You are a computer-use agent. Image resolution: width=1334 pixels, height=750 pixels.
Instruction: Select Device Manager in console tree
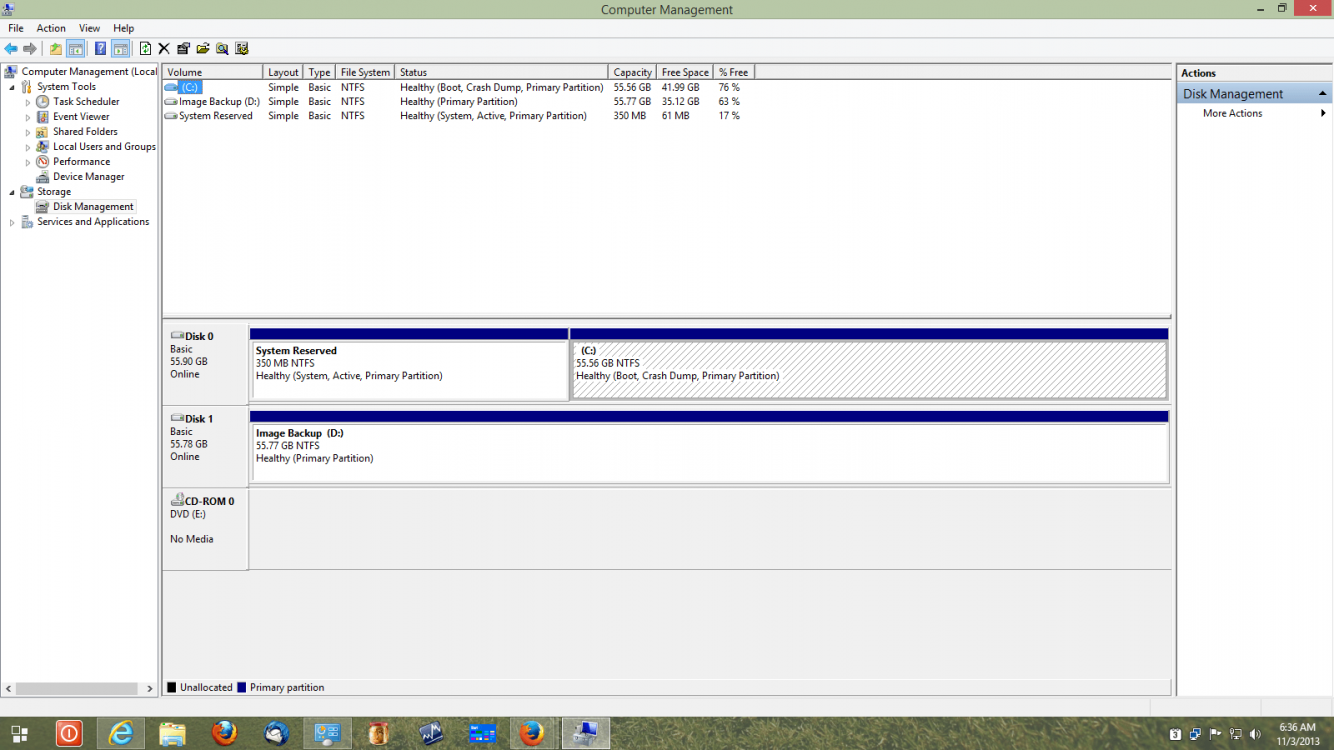pyautogui.click(x=89, y=177)
